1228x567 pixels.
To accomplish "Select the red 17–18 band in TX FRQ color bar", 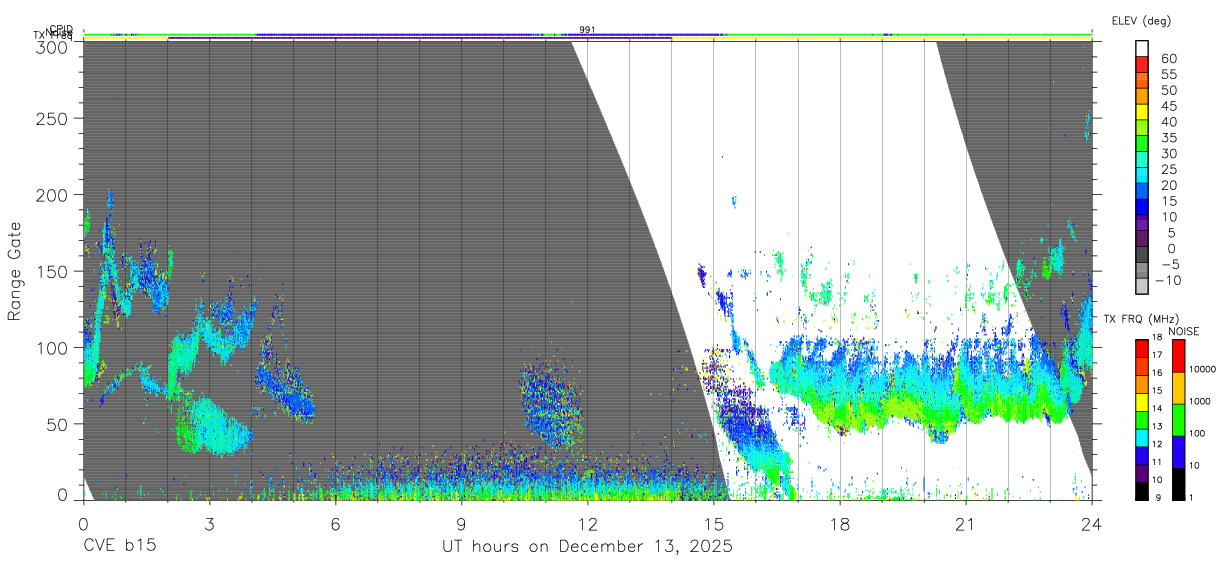I will (x=1141, y=348).
